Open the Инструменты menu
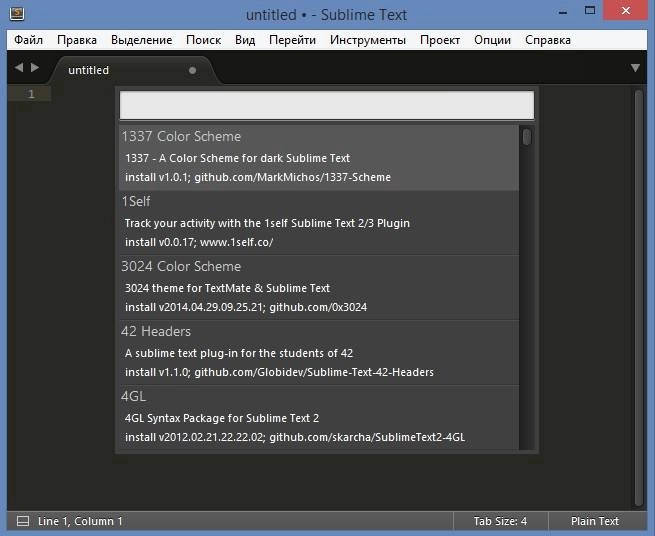The height and width of the screenshot is (536, 655). click(x=368, y=40)
